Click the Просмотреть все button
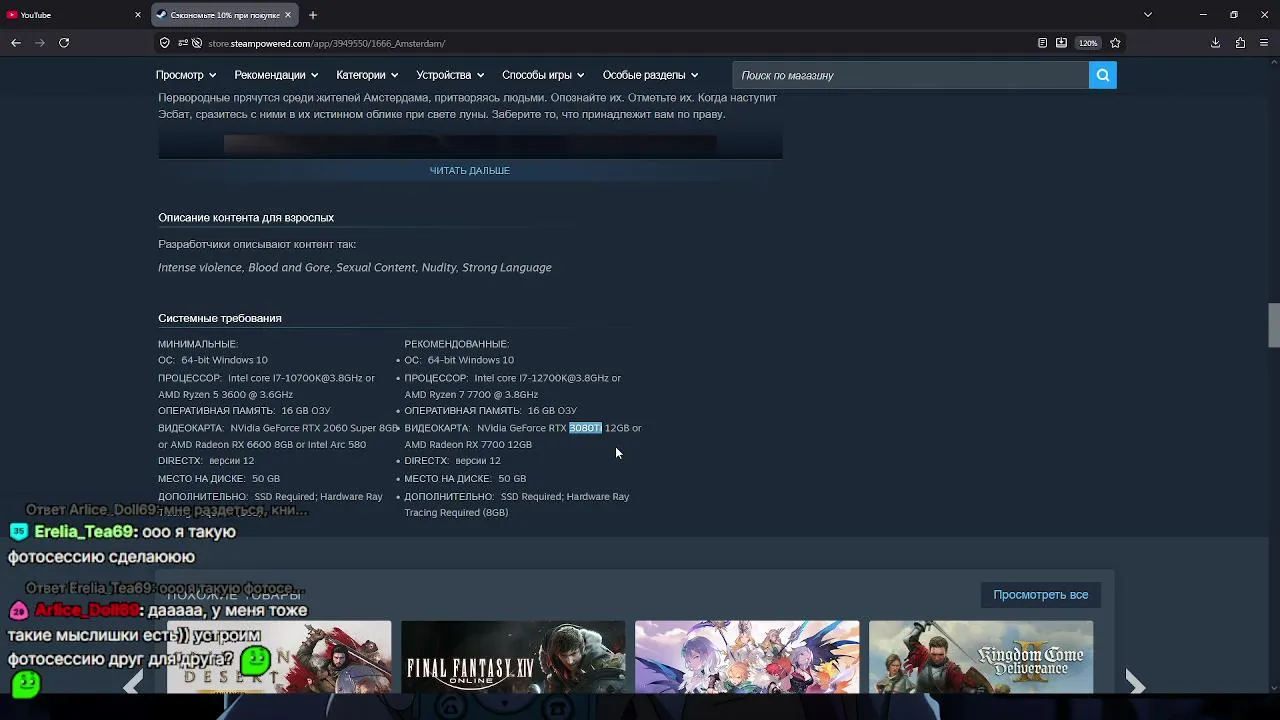 (x=1040, y=595)
